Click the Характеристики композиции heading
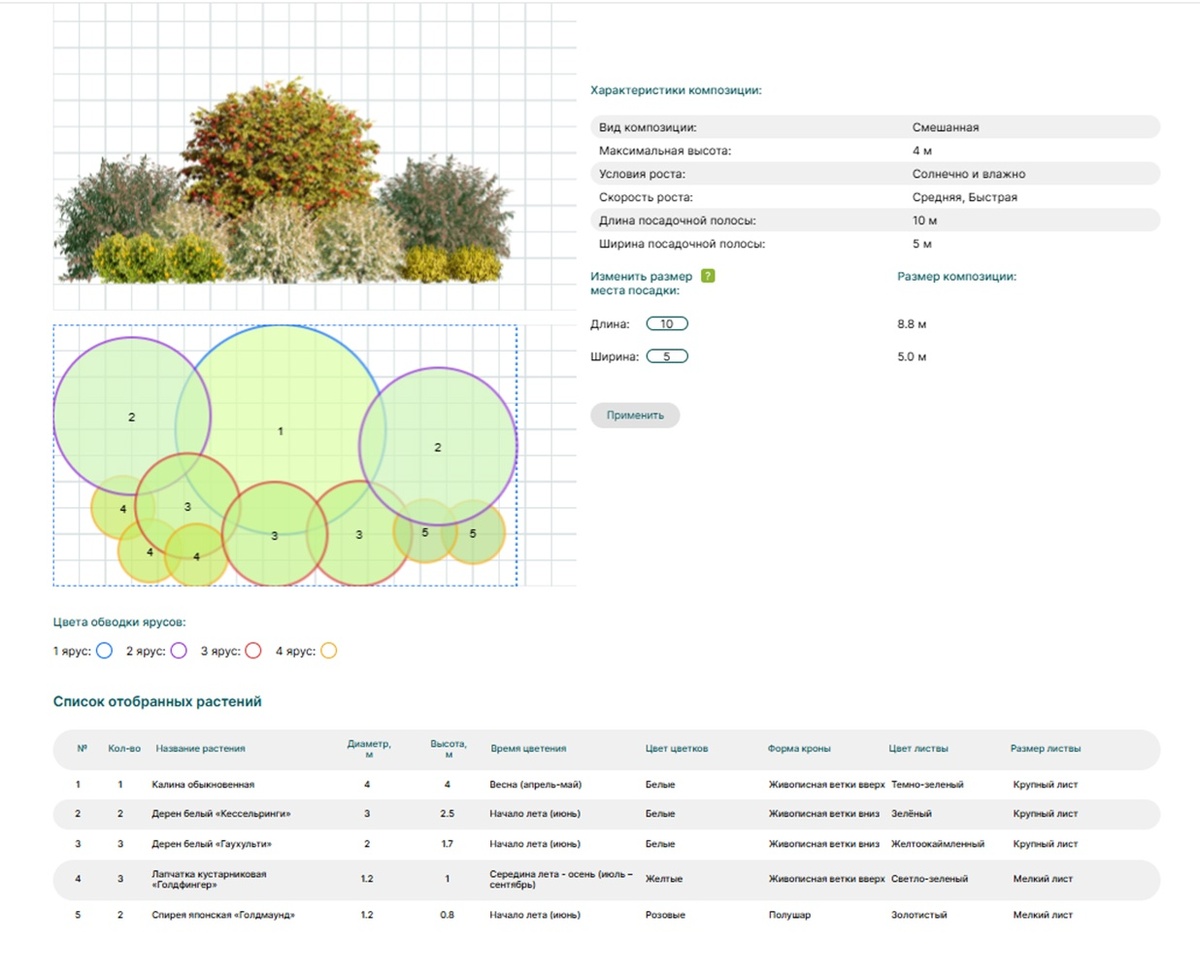This screenshot has width=1200, height=976. point(676,90)
